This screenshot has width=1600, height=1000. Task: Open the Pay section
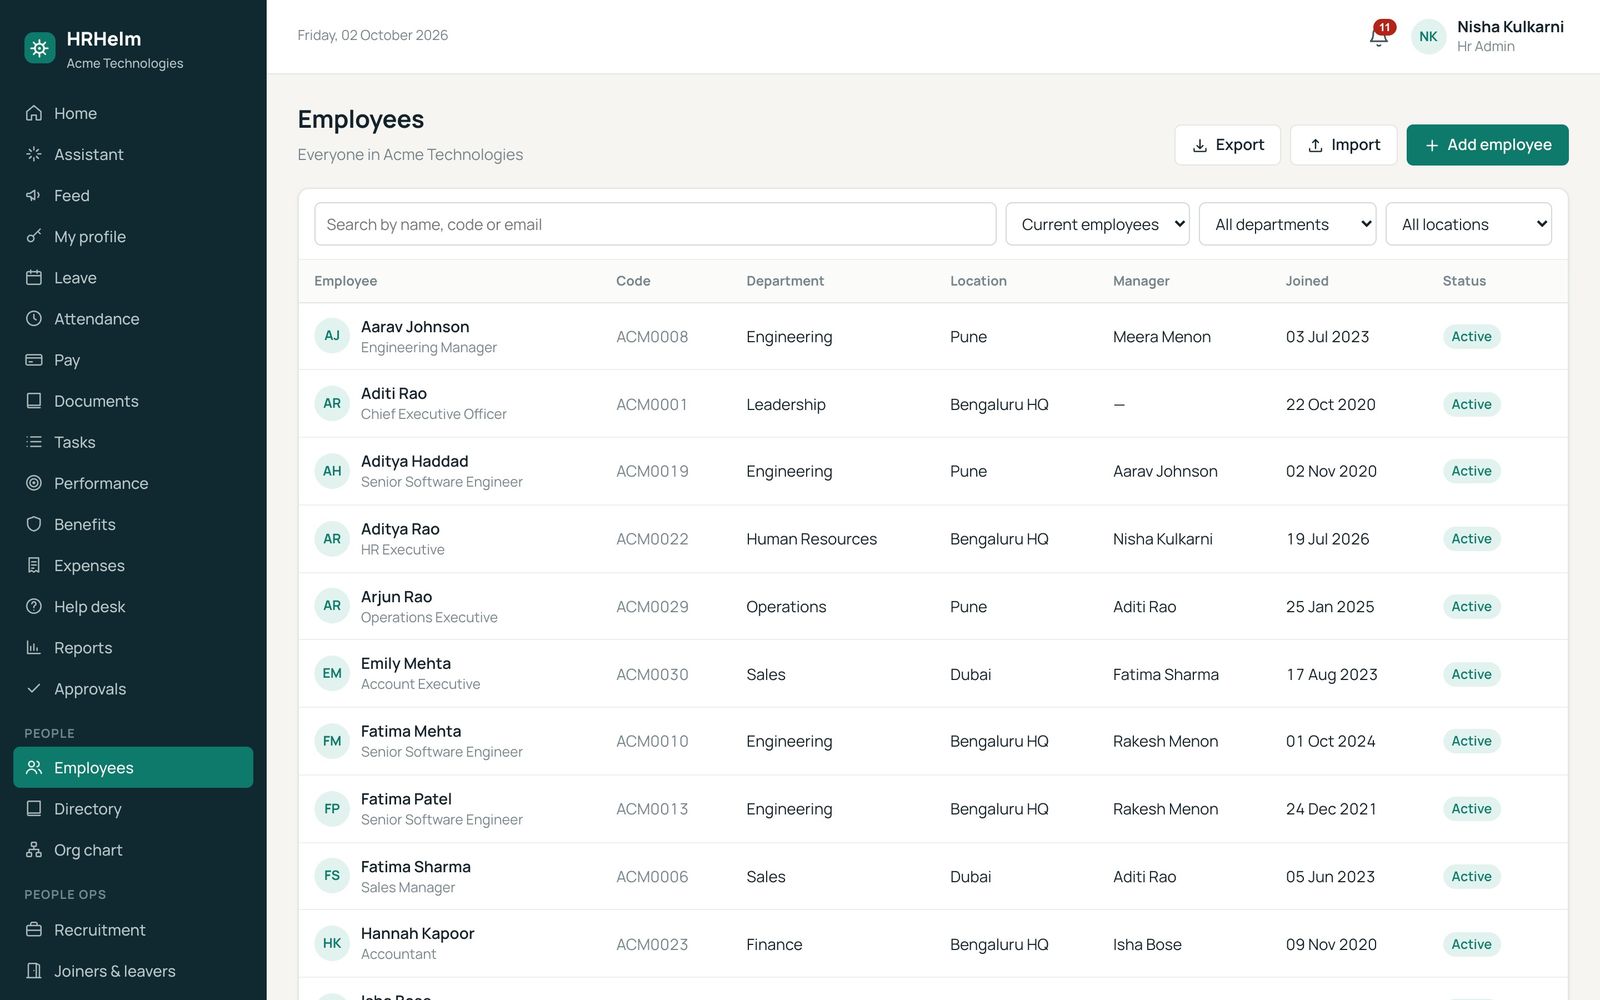[133, 359]
